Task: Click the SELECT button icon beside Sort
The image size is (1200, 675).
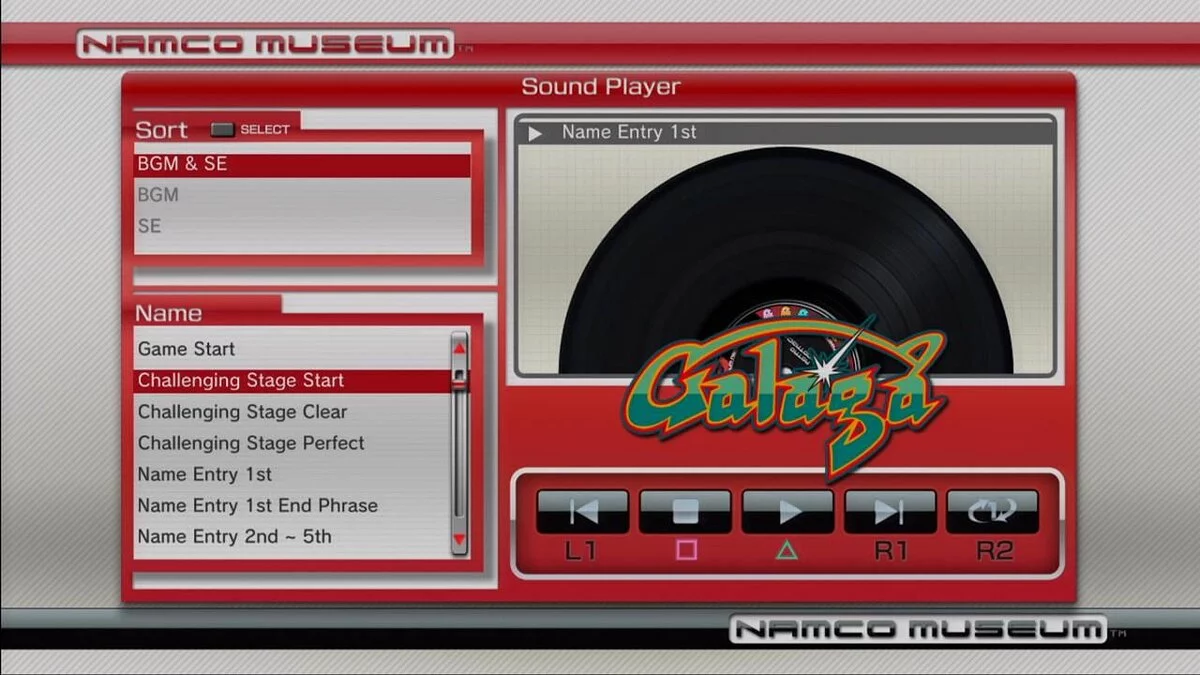Action: pos(222,129)
